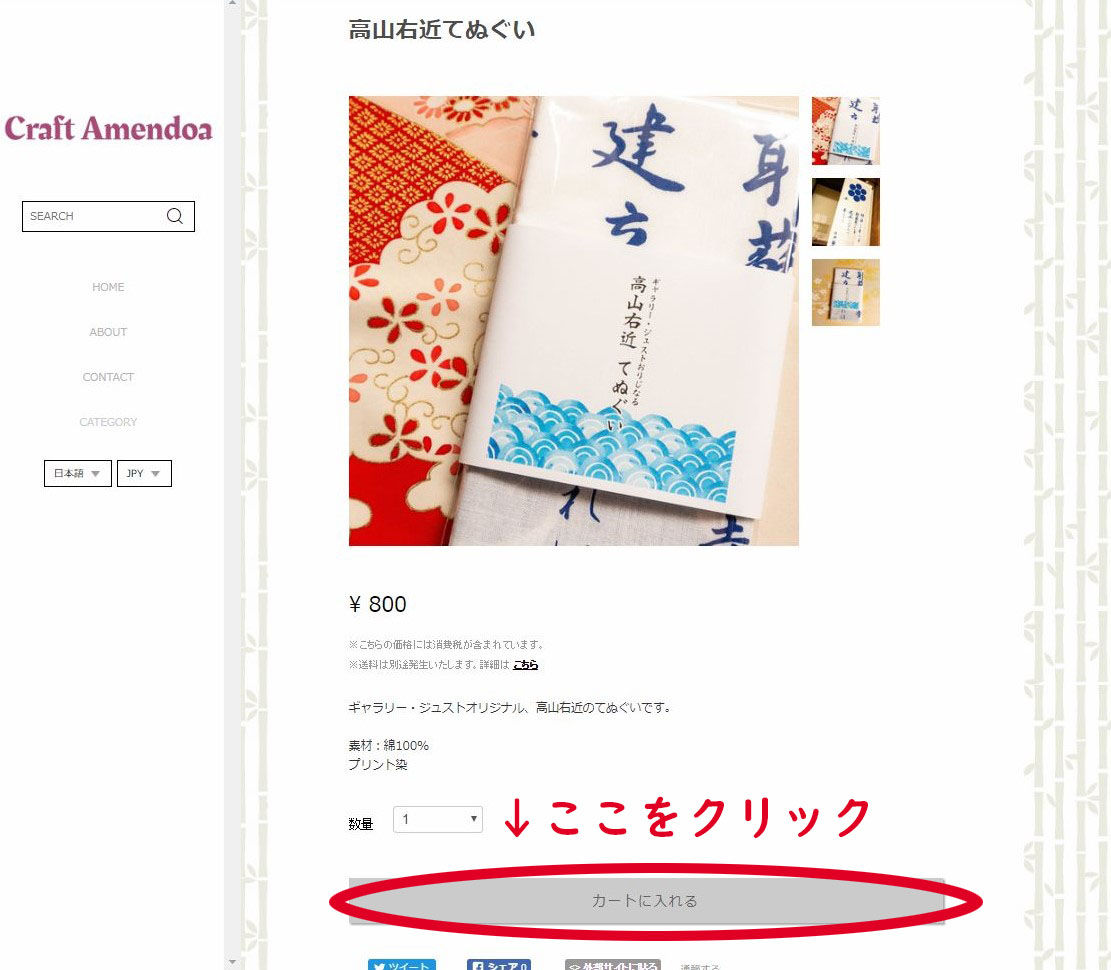
Task: Click the Craft Amendoa logo
Action: point(108,128)
